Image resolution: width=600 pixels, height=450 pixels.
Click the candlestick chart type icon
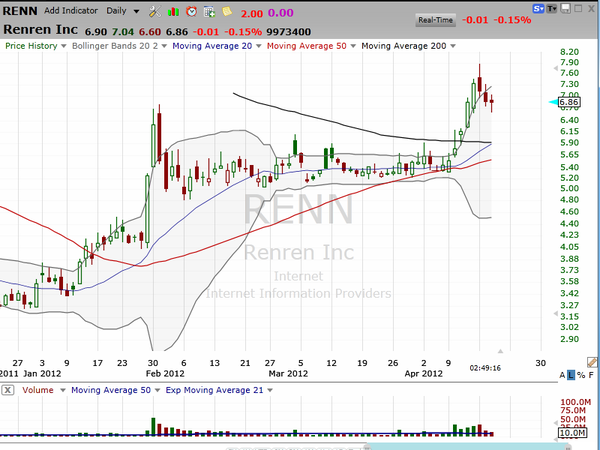[x=173, y=12]
